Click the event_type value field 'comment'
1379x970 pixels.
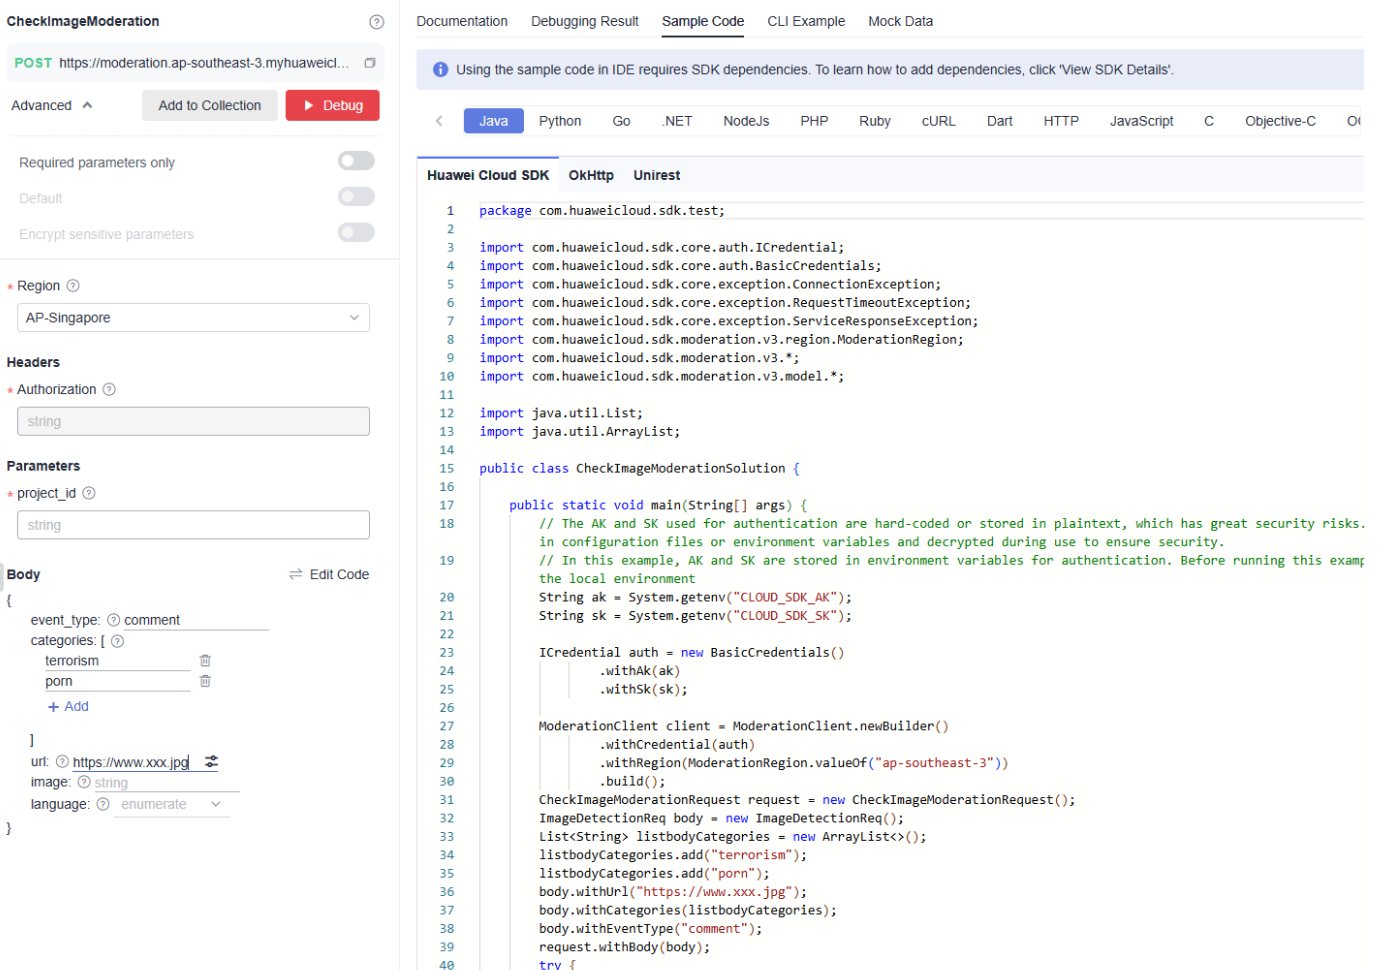click(196, 620)
